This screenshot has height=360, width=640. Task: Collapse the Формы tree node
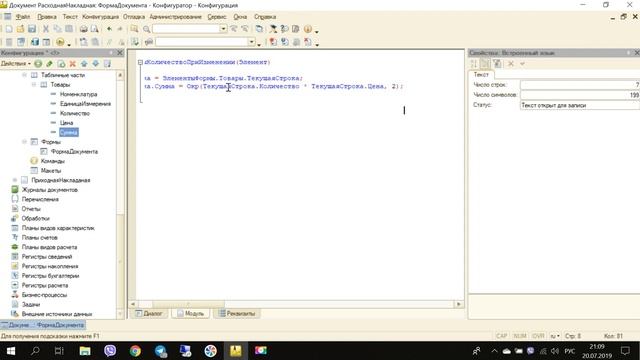[x=24, y=142]
